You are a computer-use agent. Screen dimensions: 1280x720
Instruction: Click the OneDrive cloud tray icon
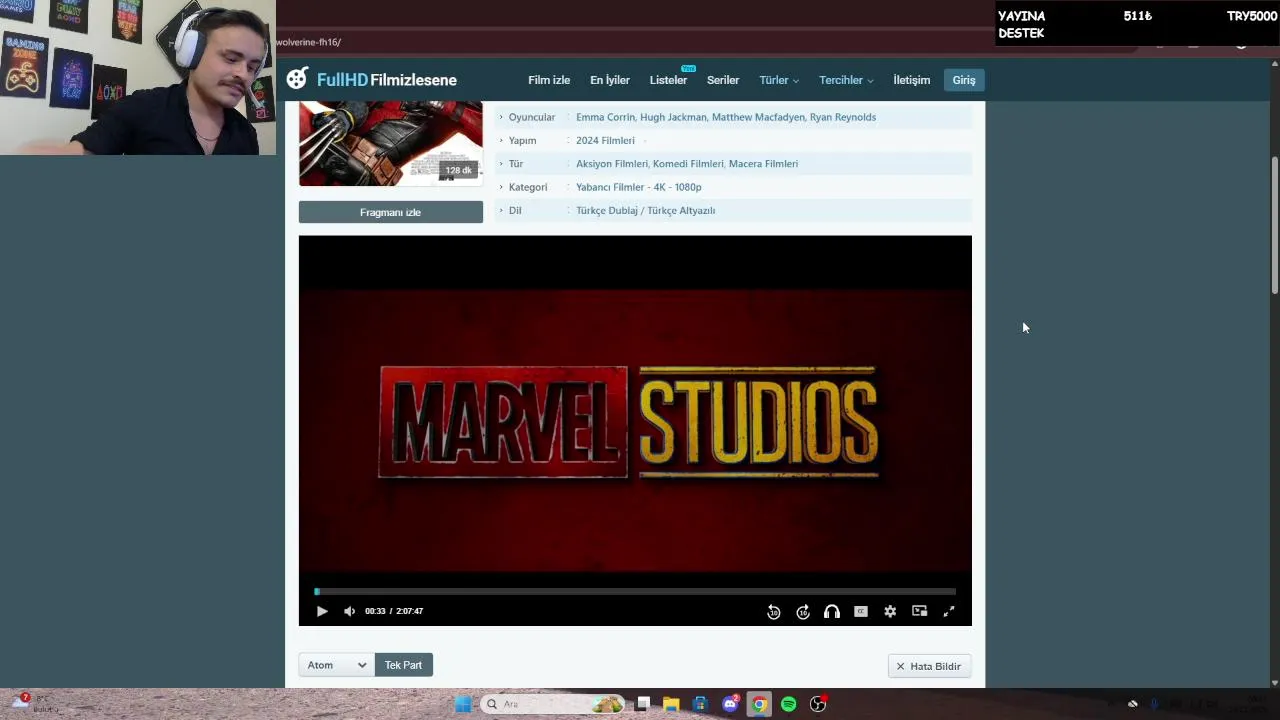click(1133, 704)
